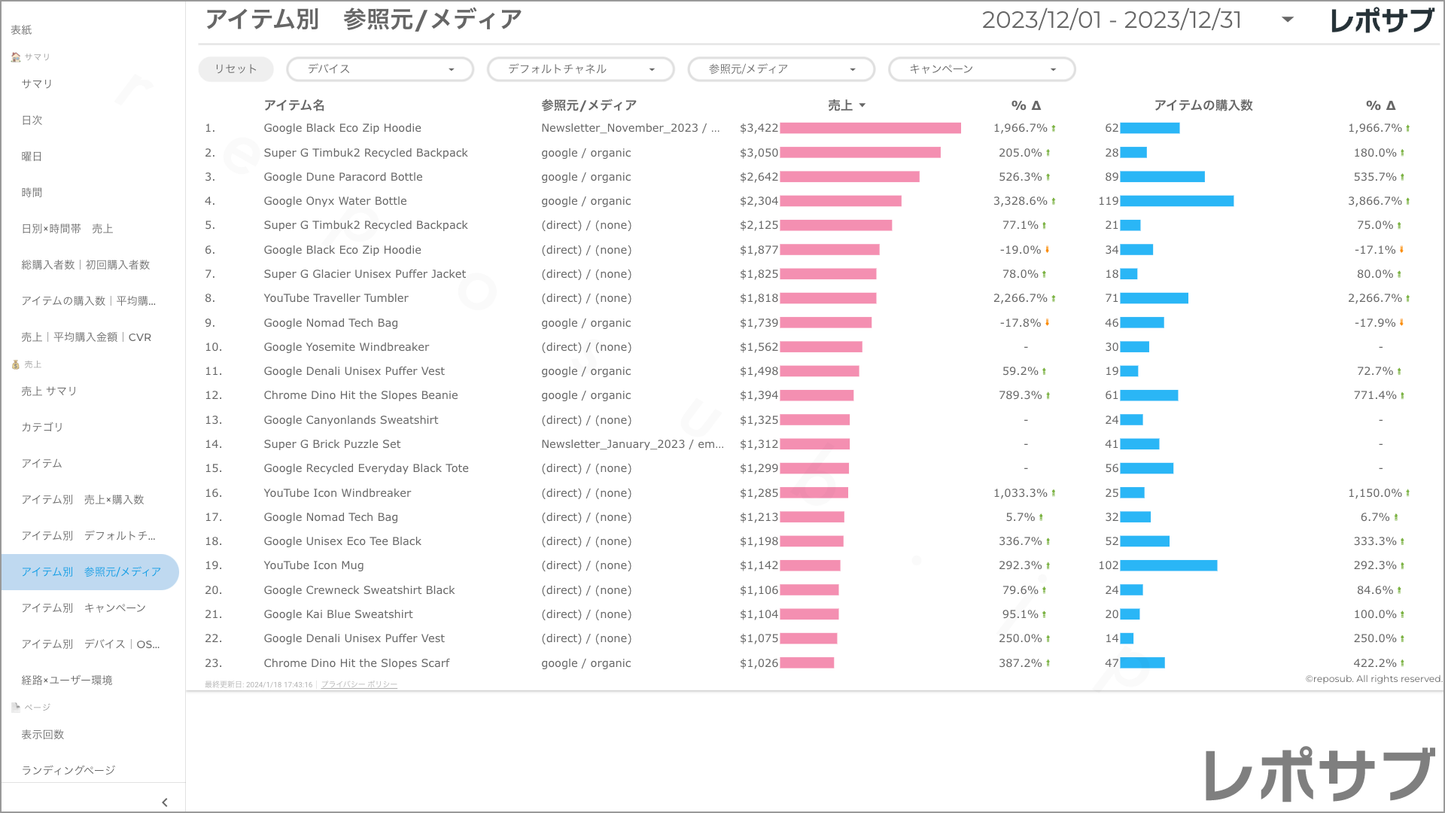This screenshot has width=1445, height=813.
Task: Click the sort arrow next to 売上 header
Action: 862,105
